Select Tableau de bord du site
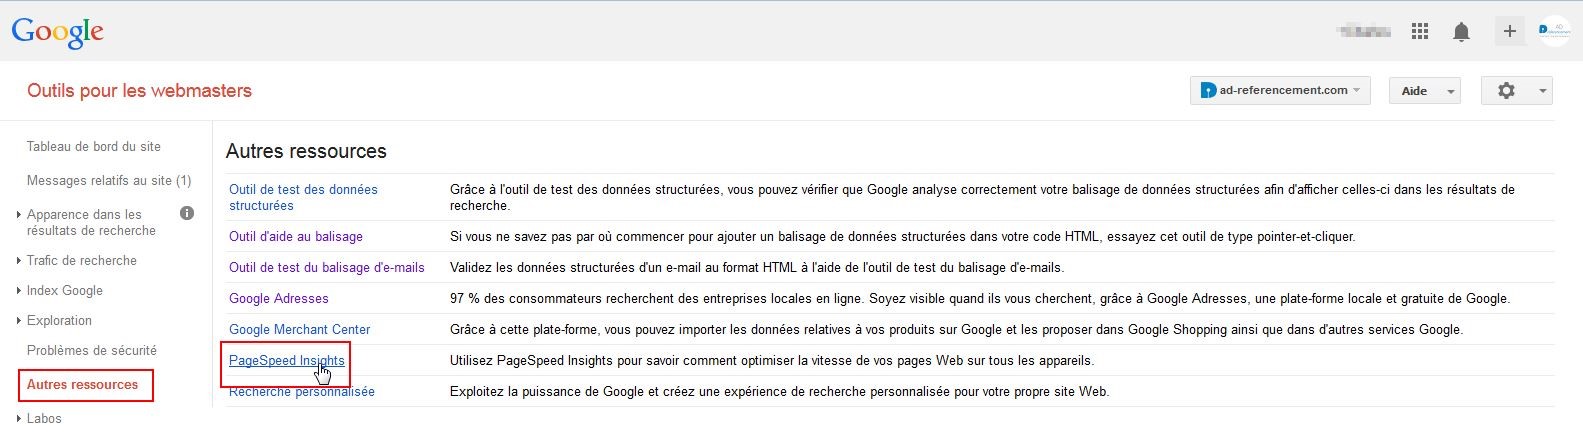1583x441 pixels. pos(94,146)
